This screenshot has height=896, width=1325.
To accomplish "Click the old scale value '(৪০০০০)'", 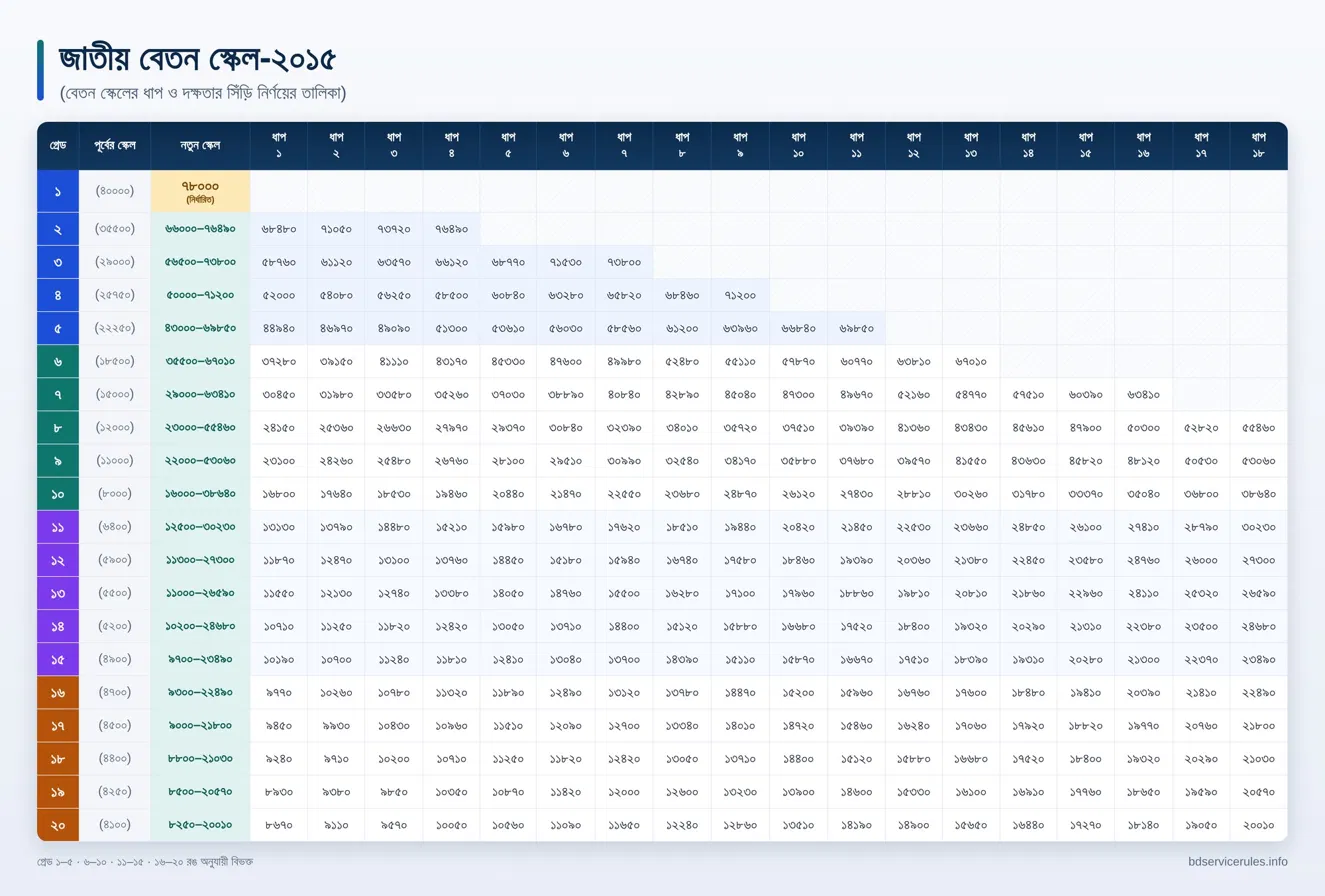I will tap(115, 190).
